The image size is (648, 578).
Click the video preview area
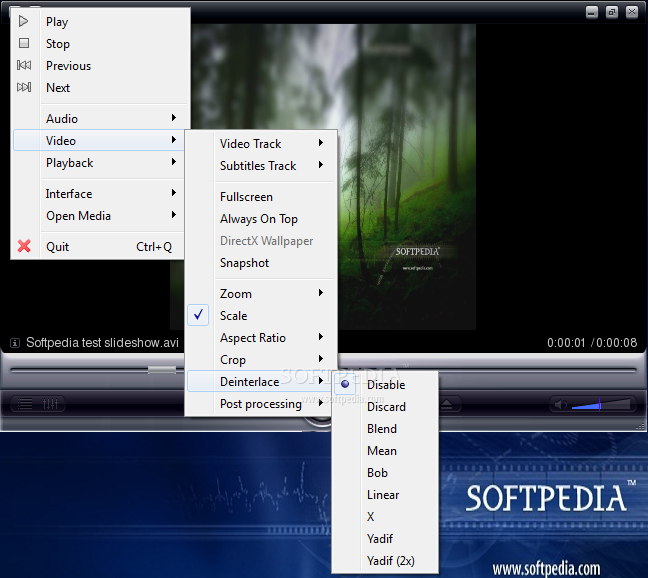click(406, 176)
